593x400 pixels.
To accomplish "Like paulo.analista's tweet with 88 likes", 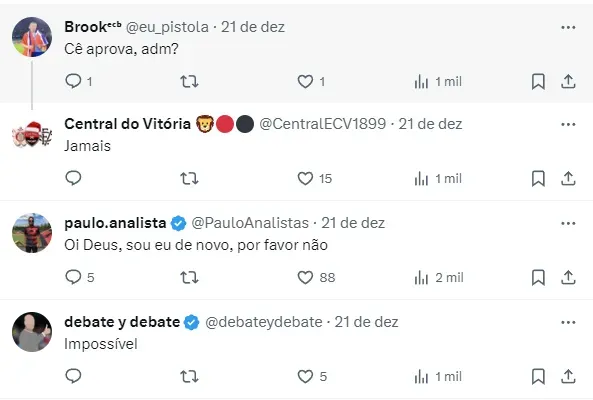I will coord(305,278).
